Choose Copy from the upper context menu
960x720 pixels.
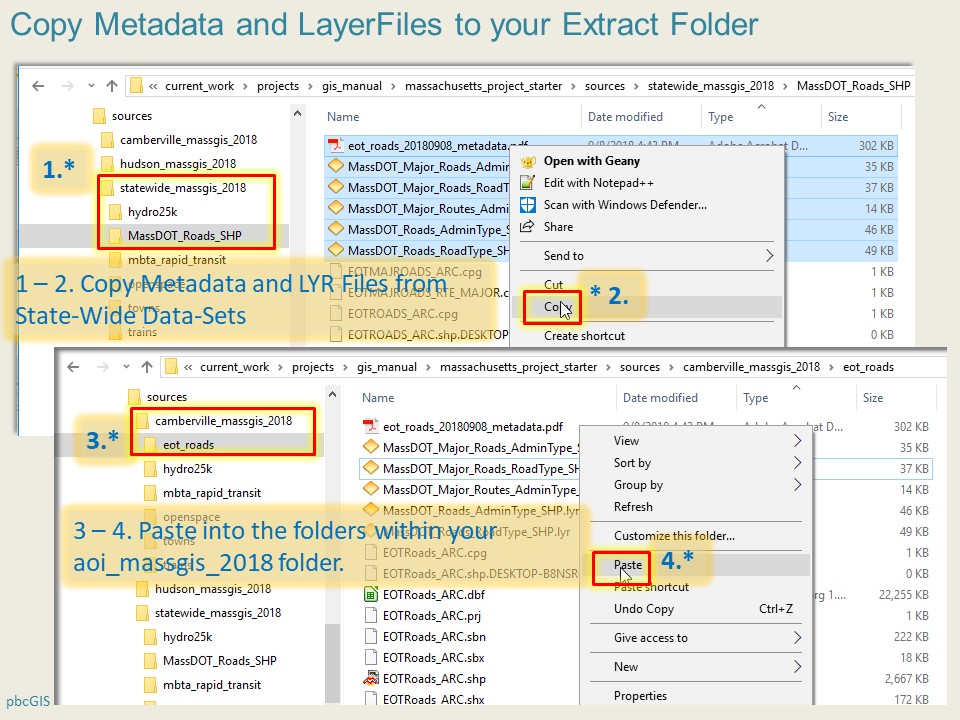click(555, 307)
